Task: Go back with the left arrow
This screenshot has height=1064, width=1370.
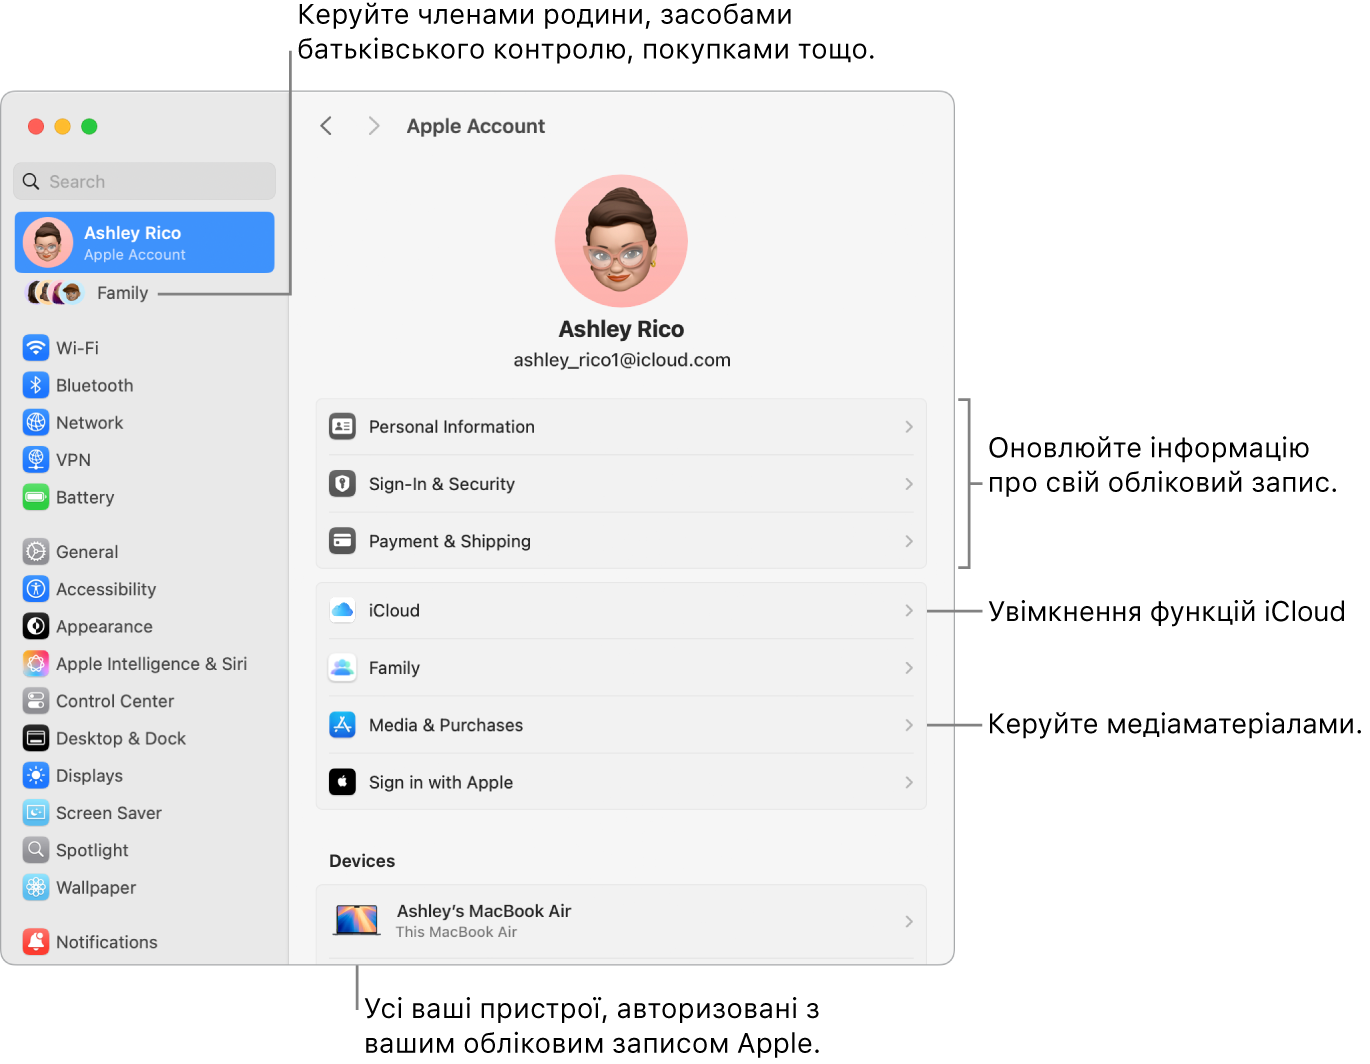Action: pyautogui.click(x=326, y=126)
